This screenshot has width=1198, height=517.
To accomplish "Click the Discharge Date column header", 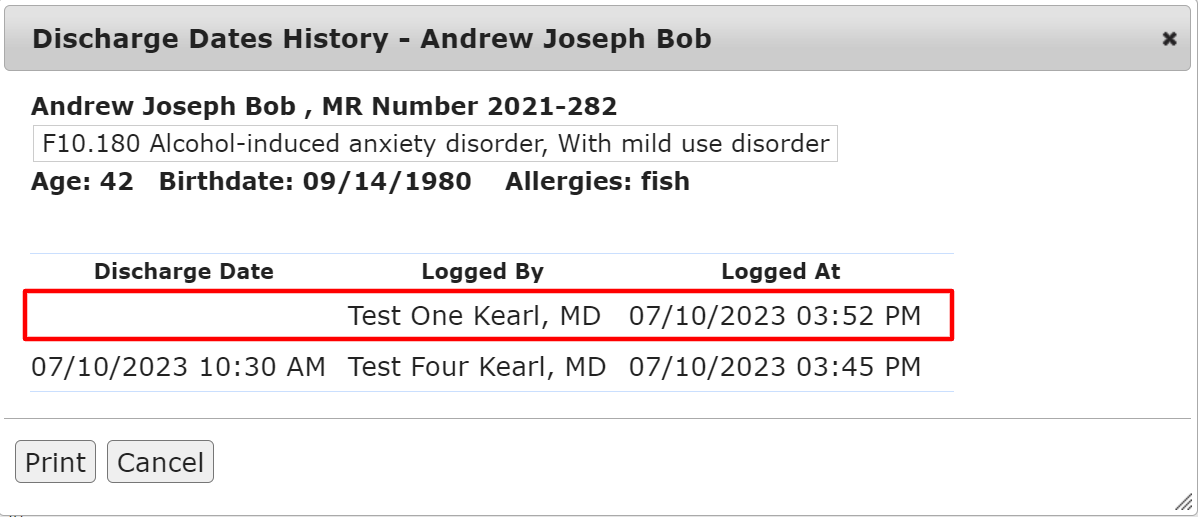I will (x=183, y=272).
